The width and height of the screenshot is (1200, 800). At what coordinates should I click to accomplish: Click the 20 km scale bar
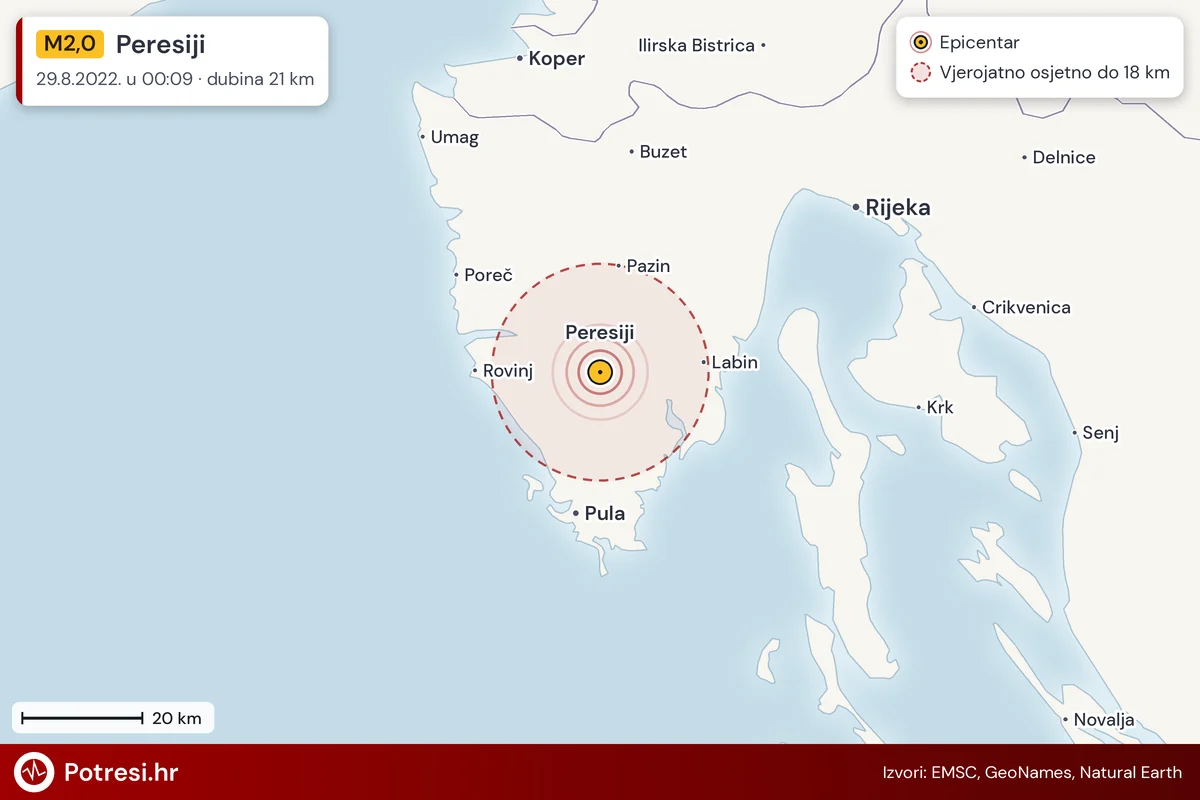tap(82, 718)
